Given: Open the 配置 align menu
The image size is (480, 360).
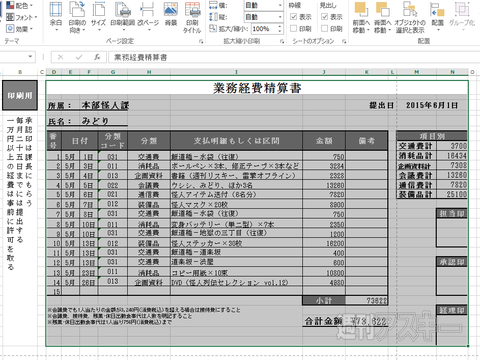Looking at the screenshot, I should [x=438, y=17].
